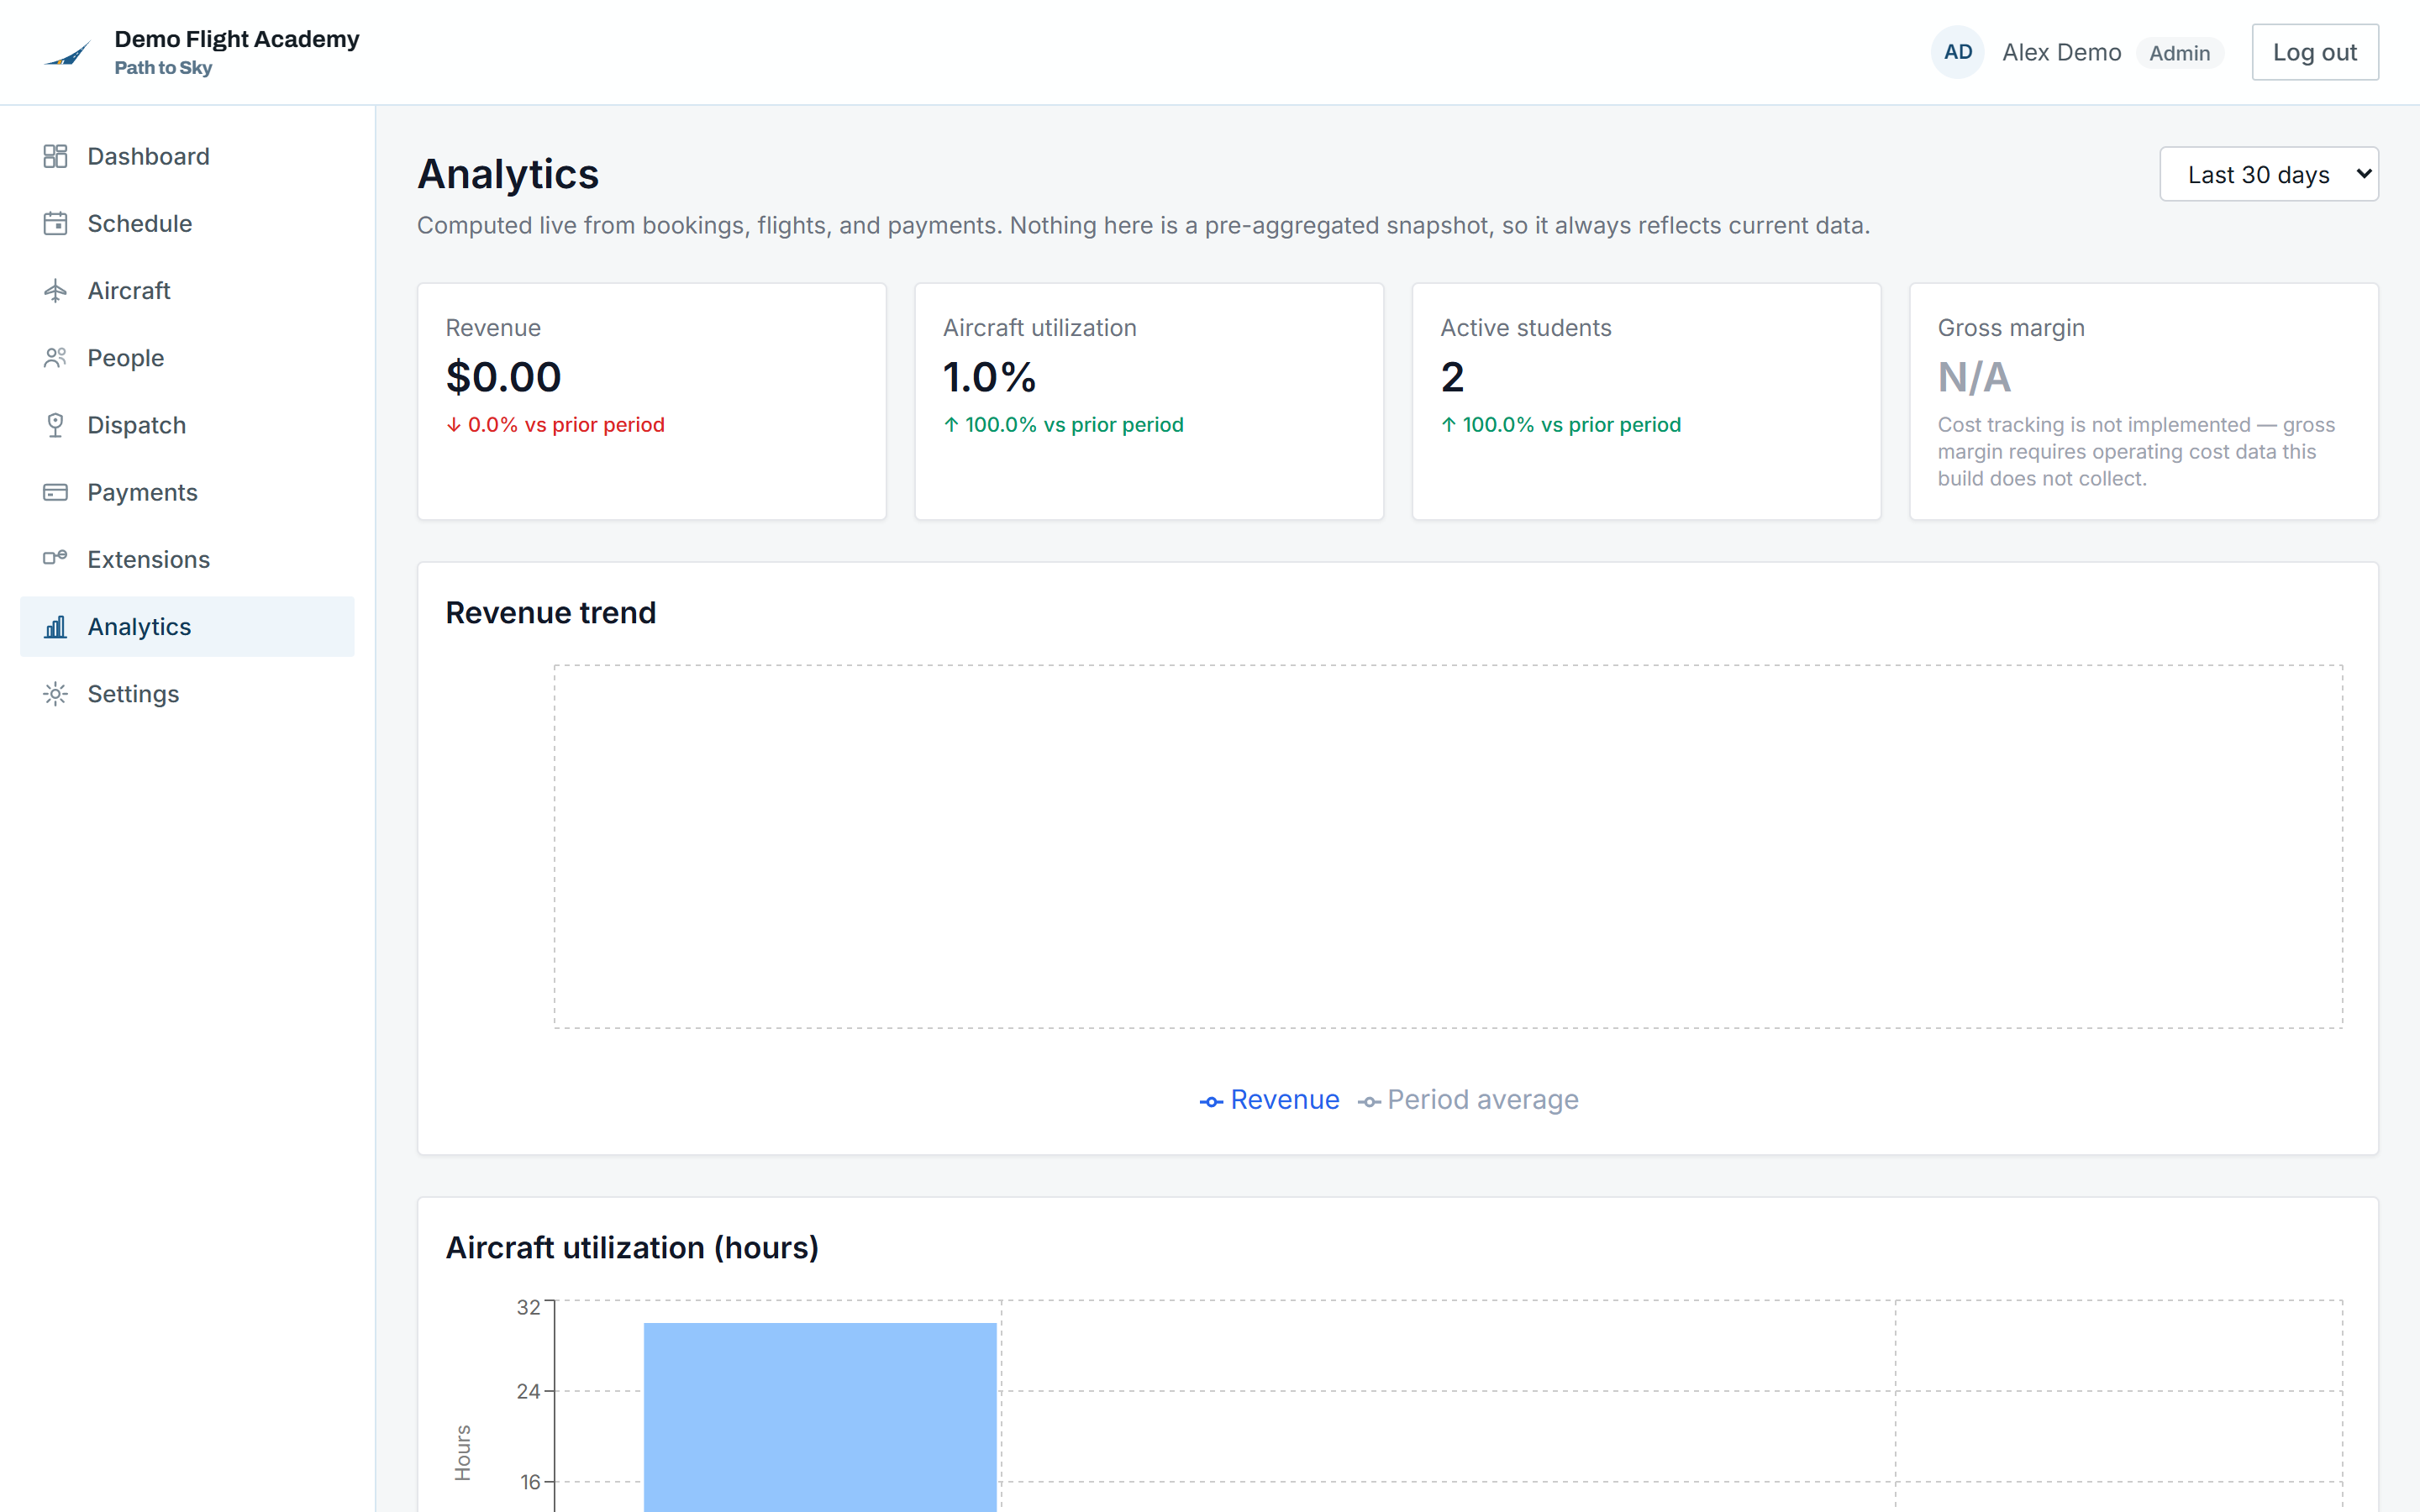Image resolution: width=2420 pixels, height=1512 pixels.
Task: Click the Settings gear icon
Action: (55, 694)
